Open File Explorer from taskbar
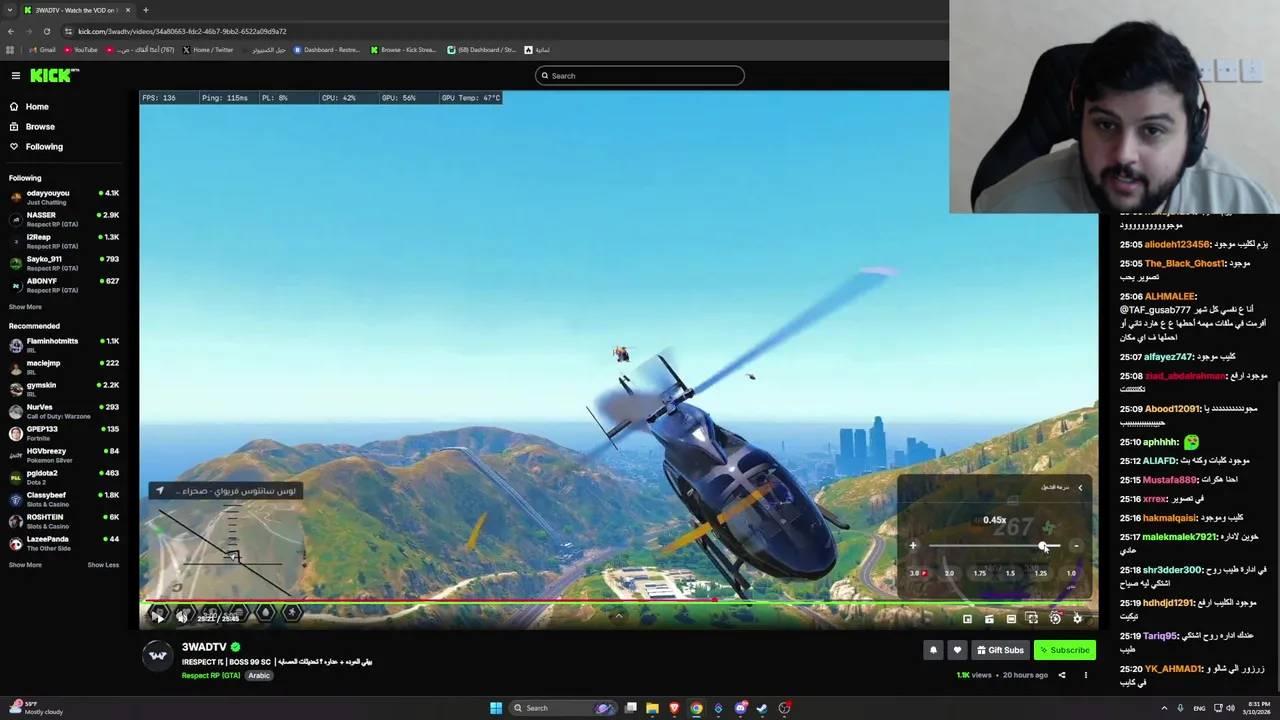 click(x=652, y=708)
